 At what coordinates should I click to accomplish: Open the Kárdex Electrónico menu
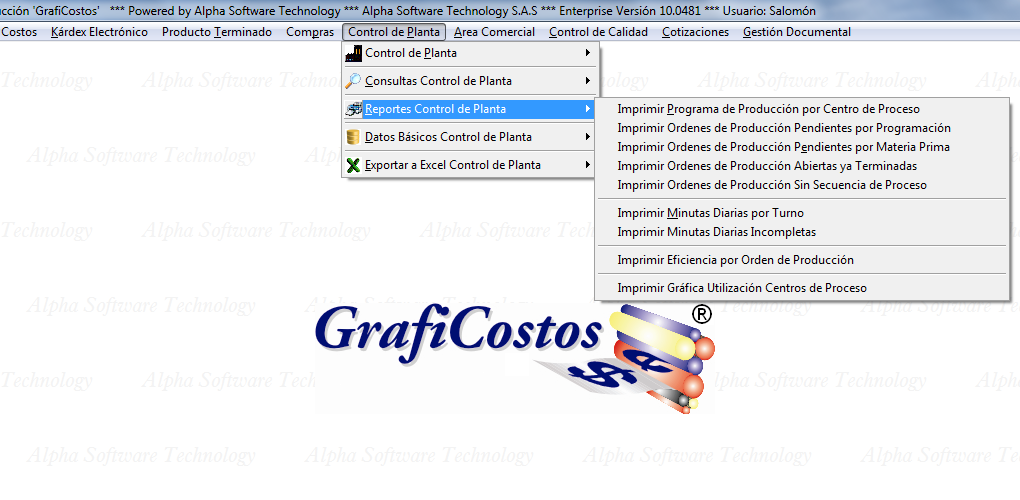point(99,32)
